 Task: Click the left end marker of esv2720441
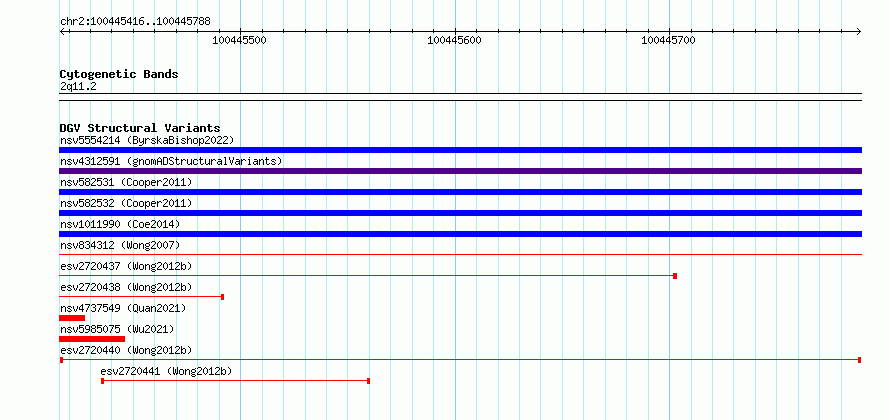(x=102, y=381)
